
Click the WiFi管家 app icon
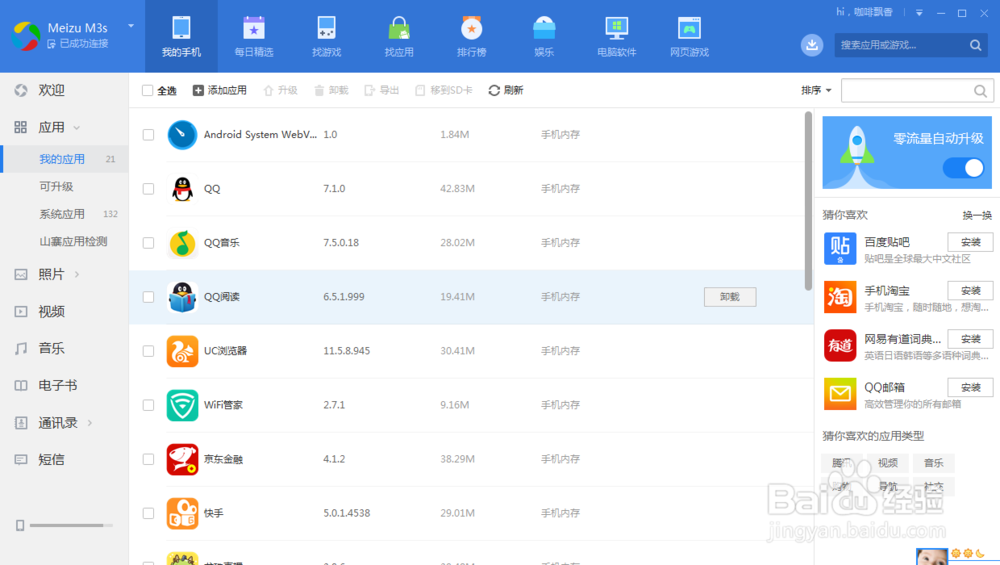click(x=182, y=405)
